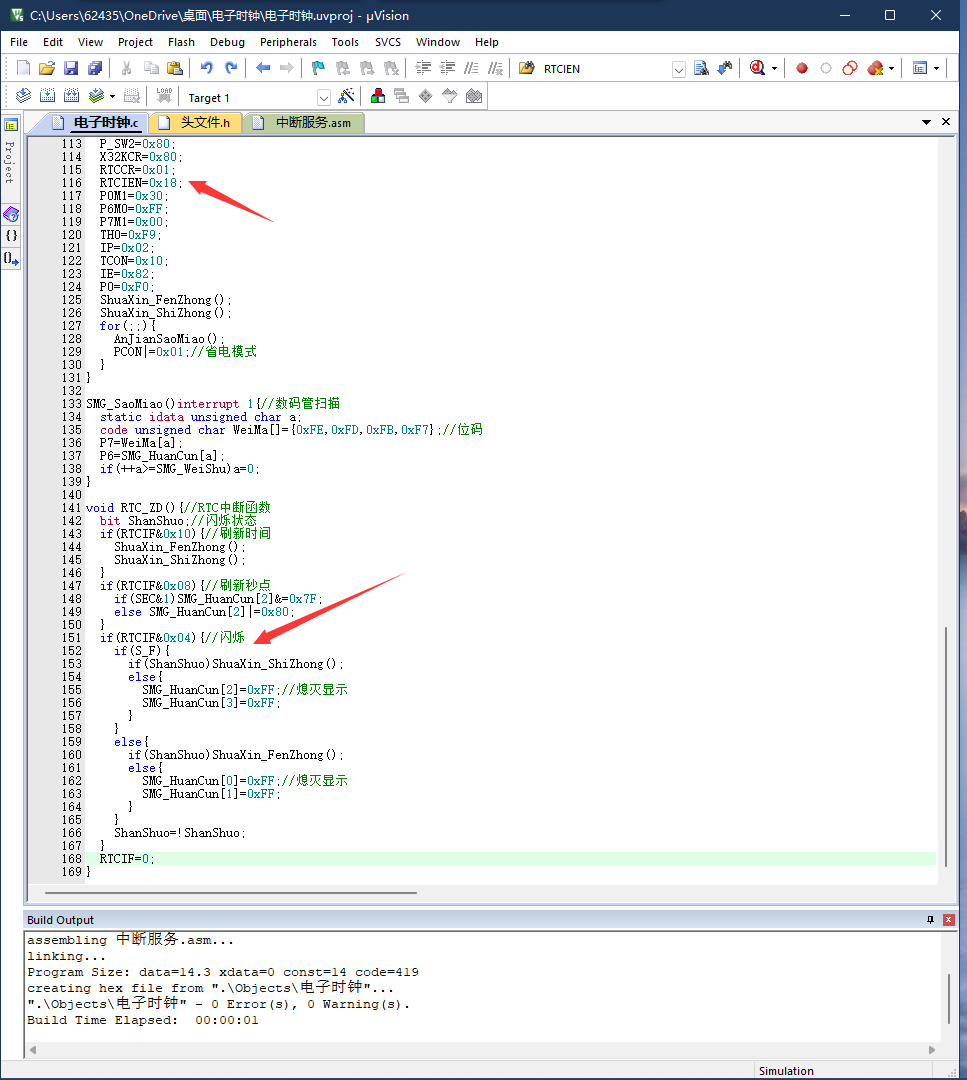Click Find document search icon
The width and height of the screenshot is (967, 1080).
[701, 68]
